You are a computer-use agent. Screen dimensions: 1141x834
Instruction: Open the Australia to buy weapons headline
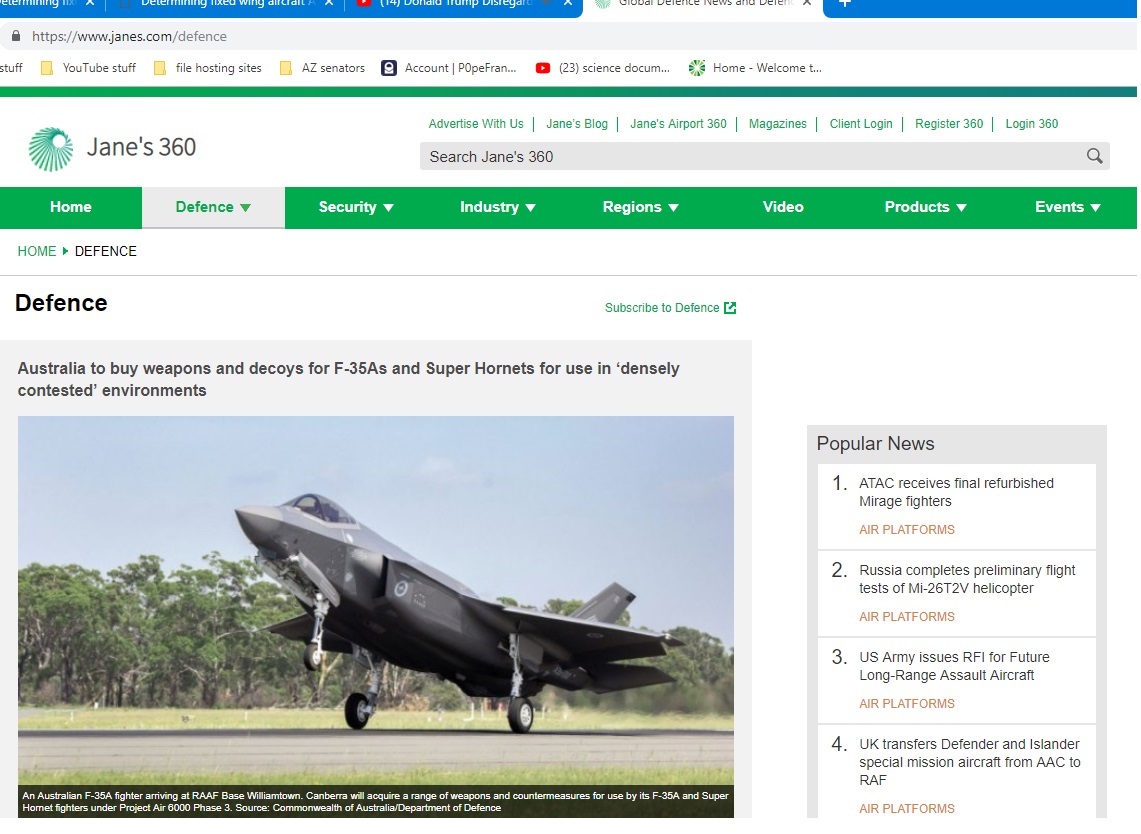349,380
